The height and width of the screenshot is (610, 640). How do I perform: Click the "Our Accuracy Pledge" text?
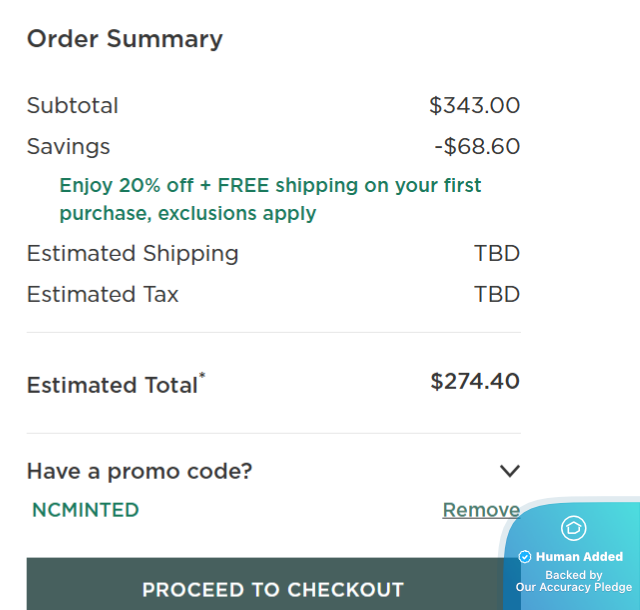tap(574, 588)
